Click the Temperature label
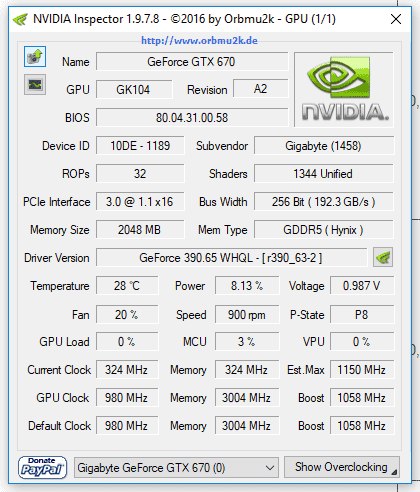420x492 pixels. [60, 286]
